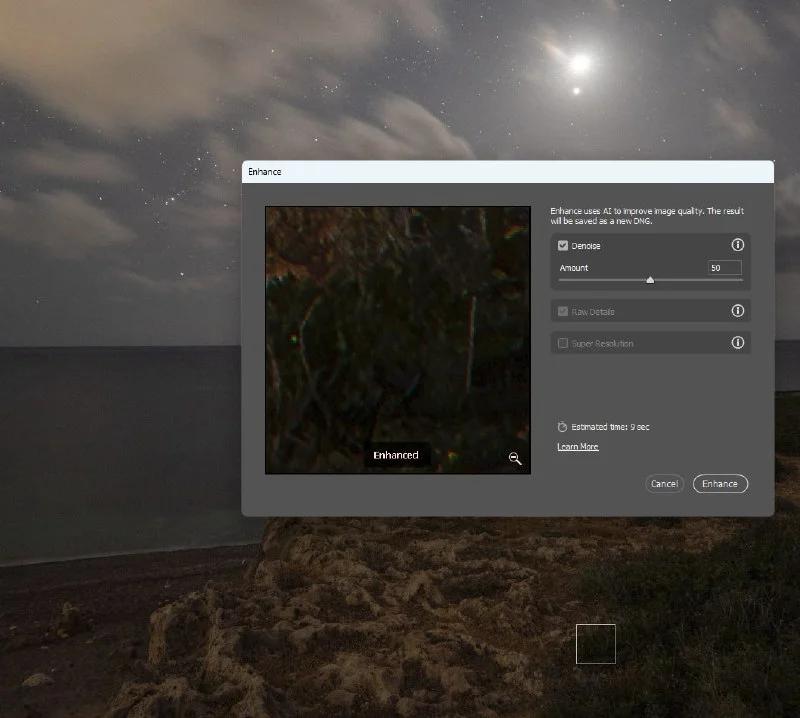Screen dimensions: 800x718
Task: Open the Denoise info icon
Action: click(x=738, y=245)
